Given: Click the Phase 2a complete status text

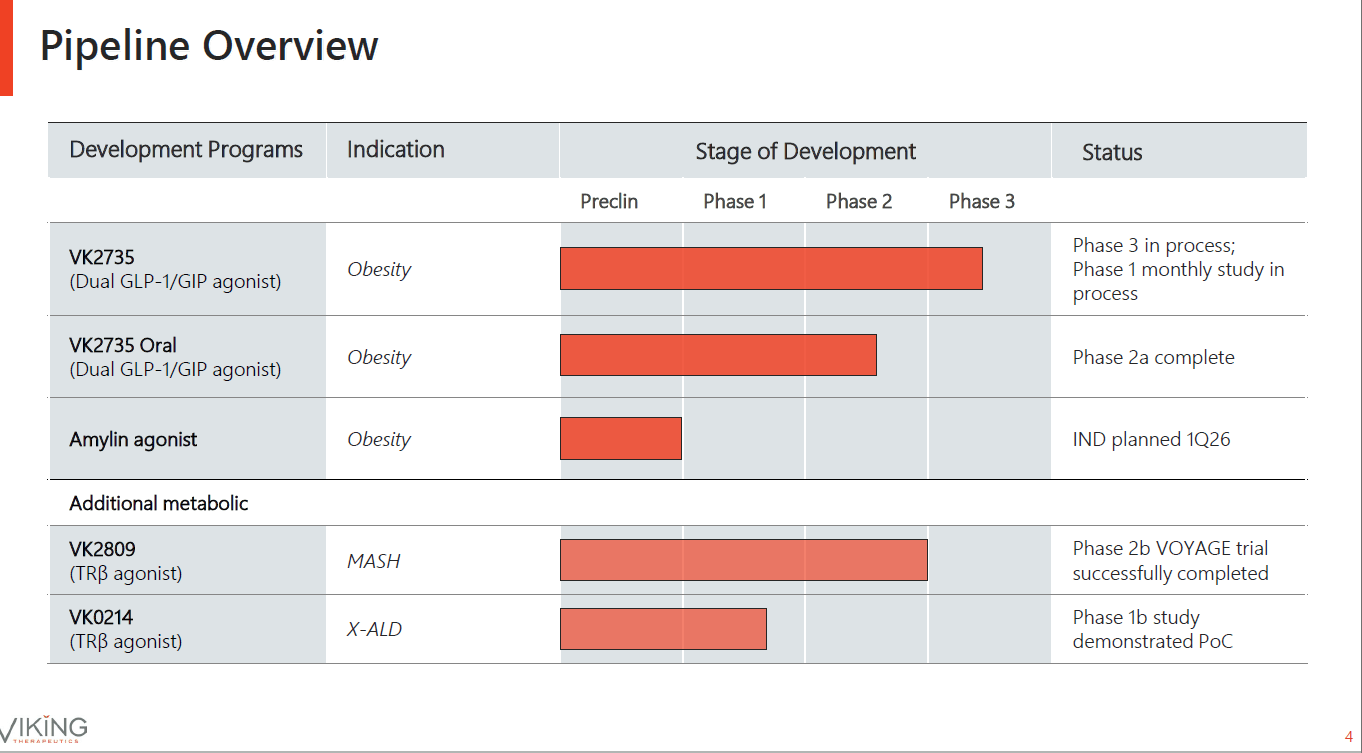Looking at the screenshot, I should point(1154,357).
